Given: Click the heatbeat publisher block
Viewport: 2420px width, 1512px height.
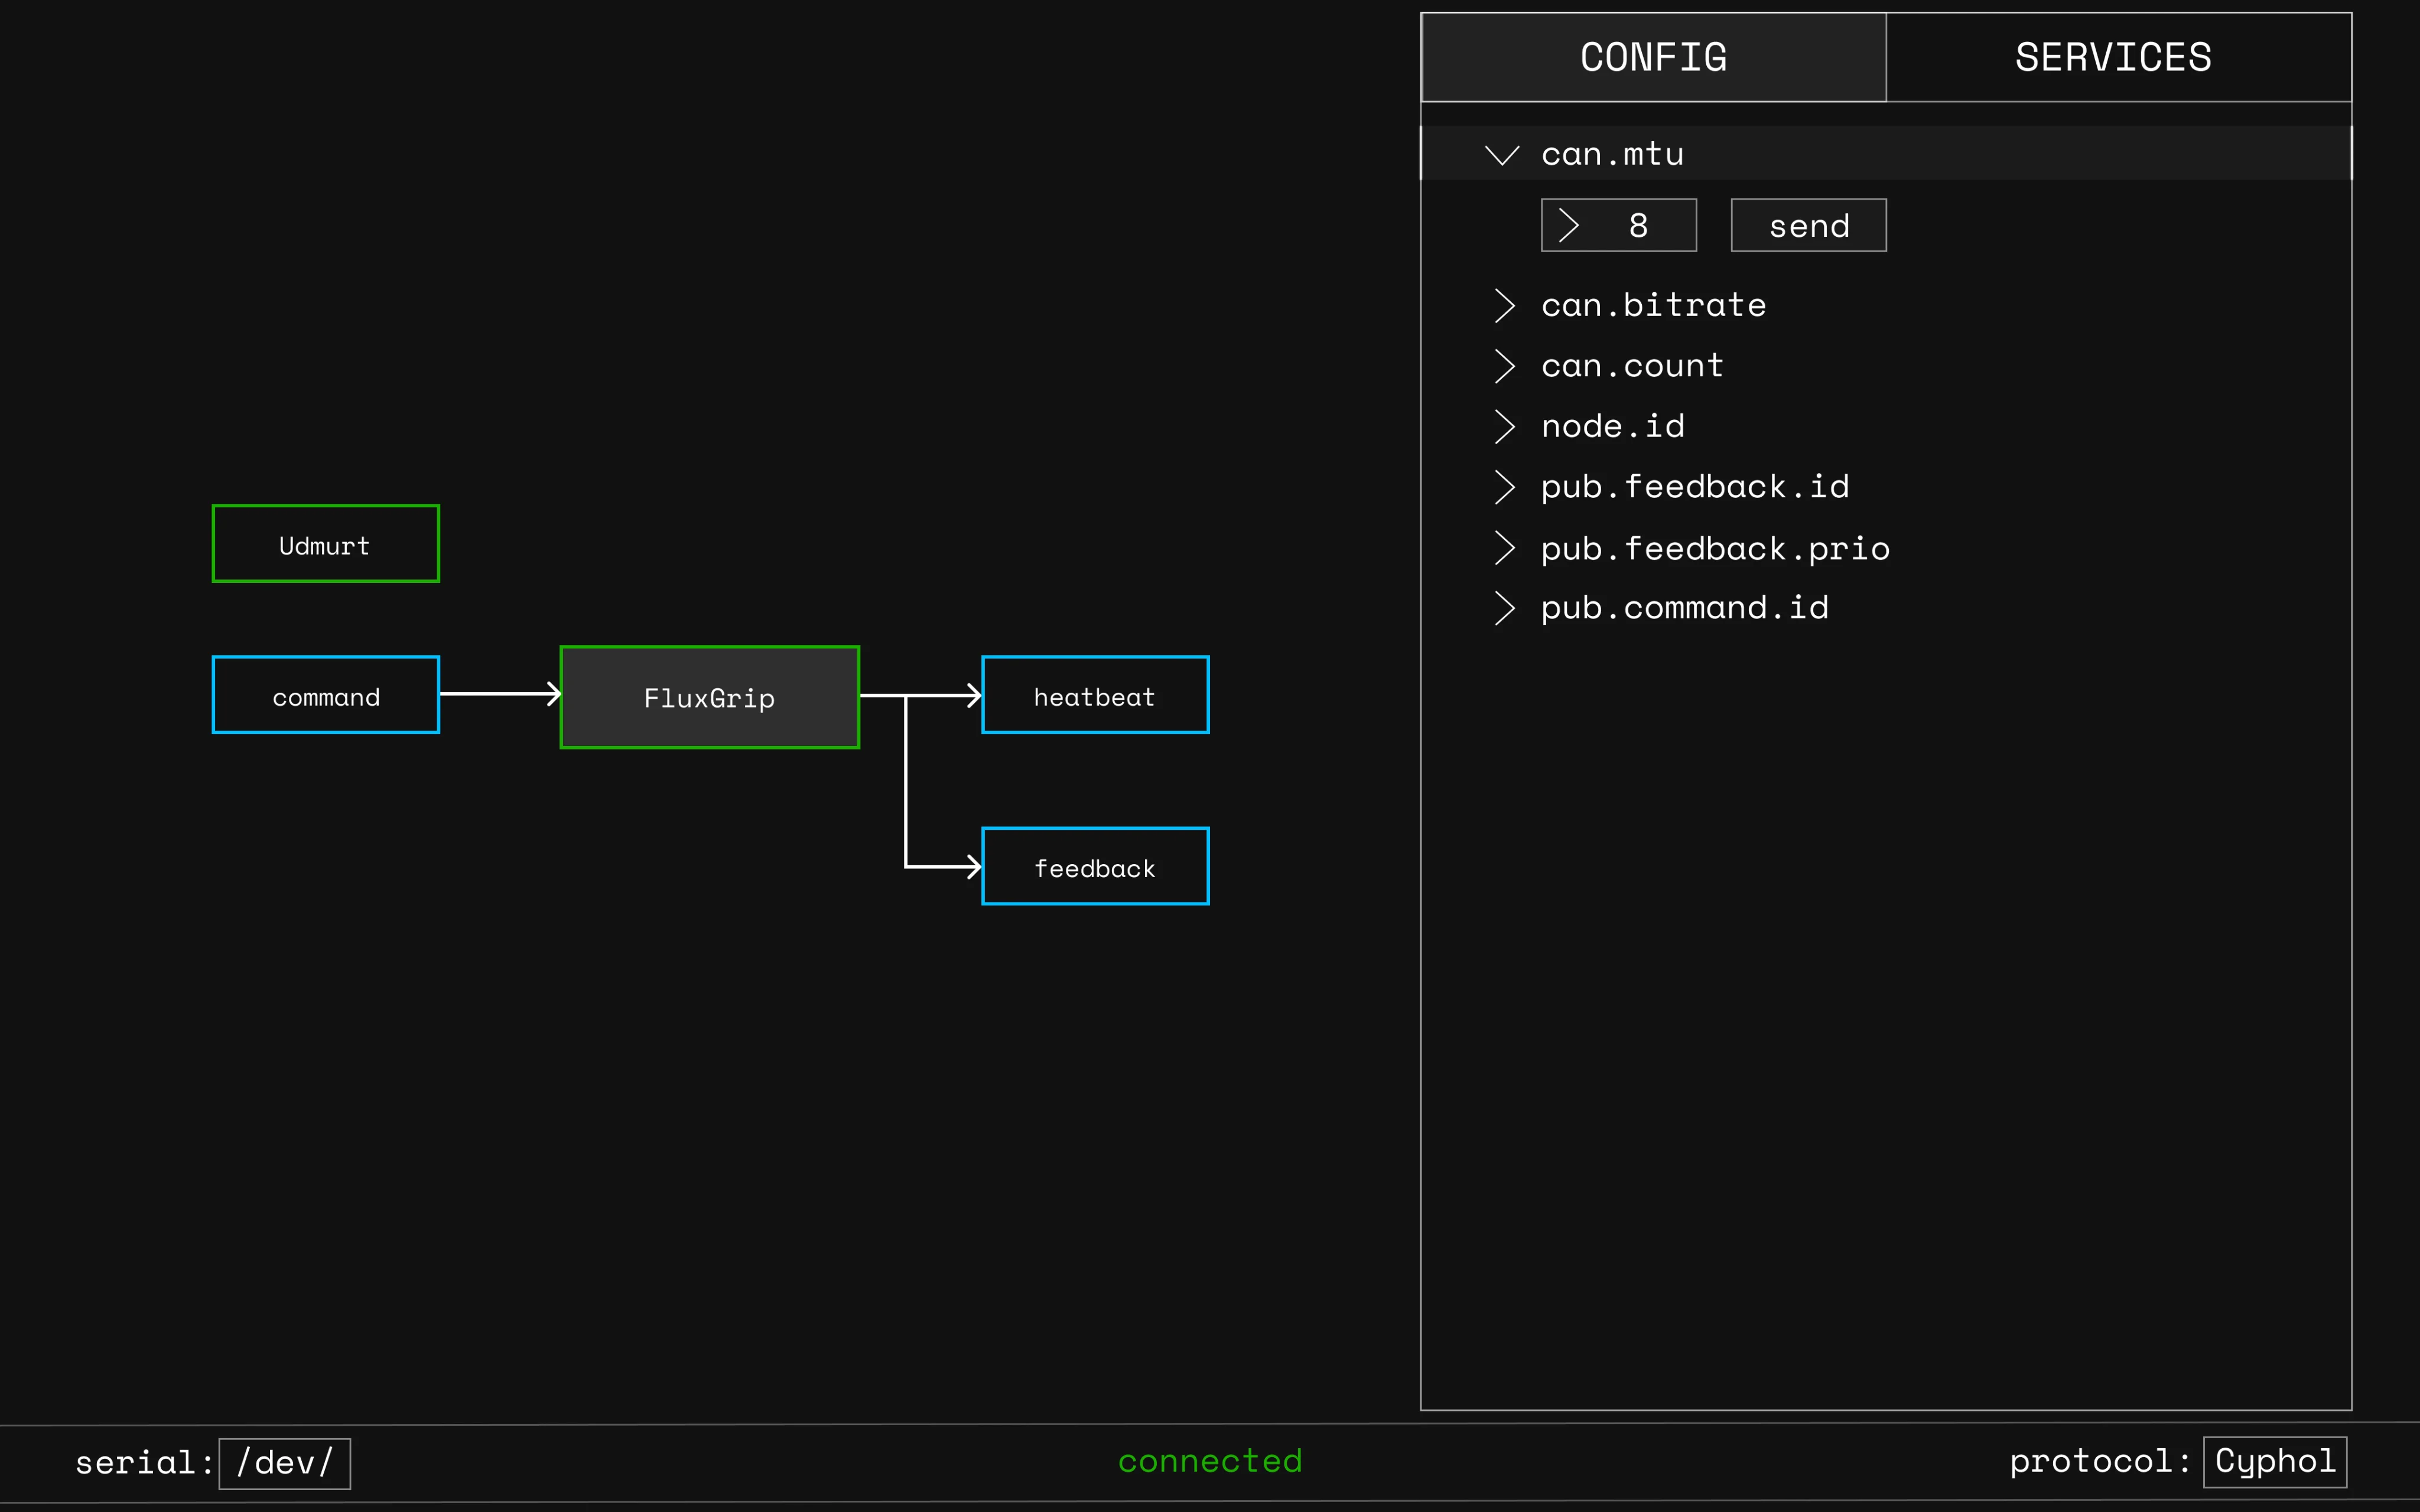Looking at the screenshot, I should [1095, 696].
